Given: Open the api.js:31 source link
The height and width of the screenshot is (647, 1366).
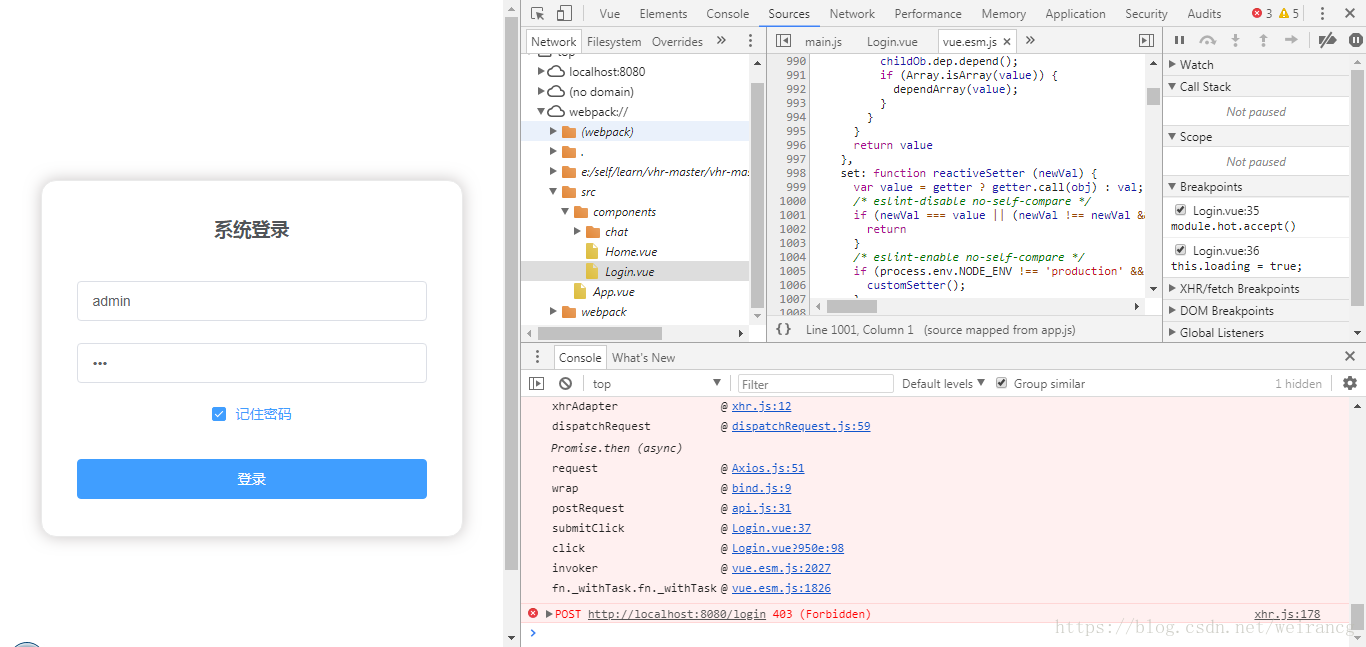Looking at the screenshot, I should pyautogui.click(x=761, y=508).
